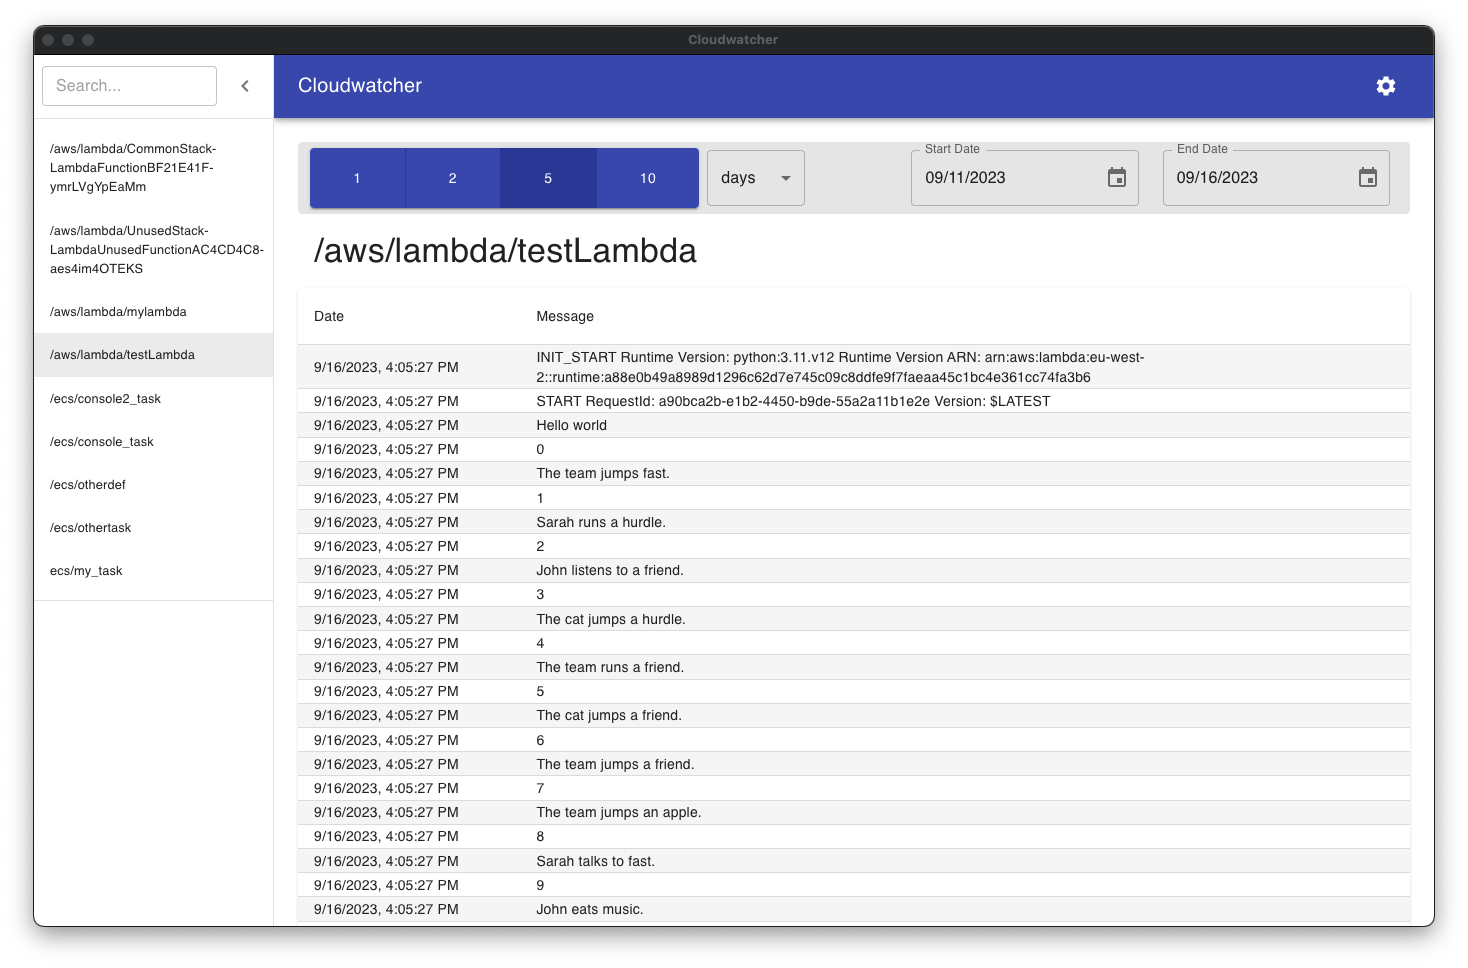Image resolution: width=1468 pixels, height=968 pixels.
Task: Select the 2 time range button
Action: click(452, 178)
